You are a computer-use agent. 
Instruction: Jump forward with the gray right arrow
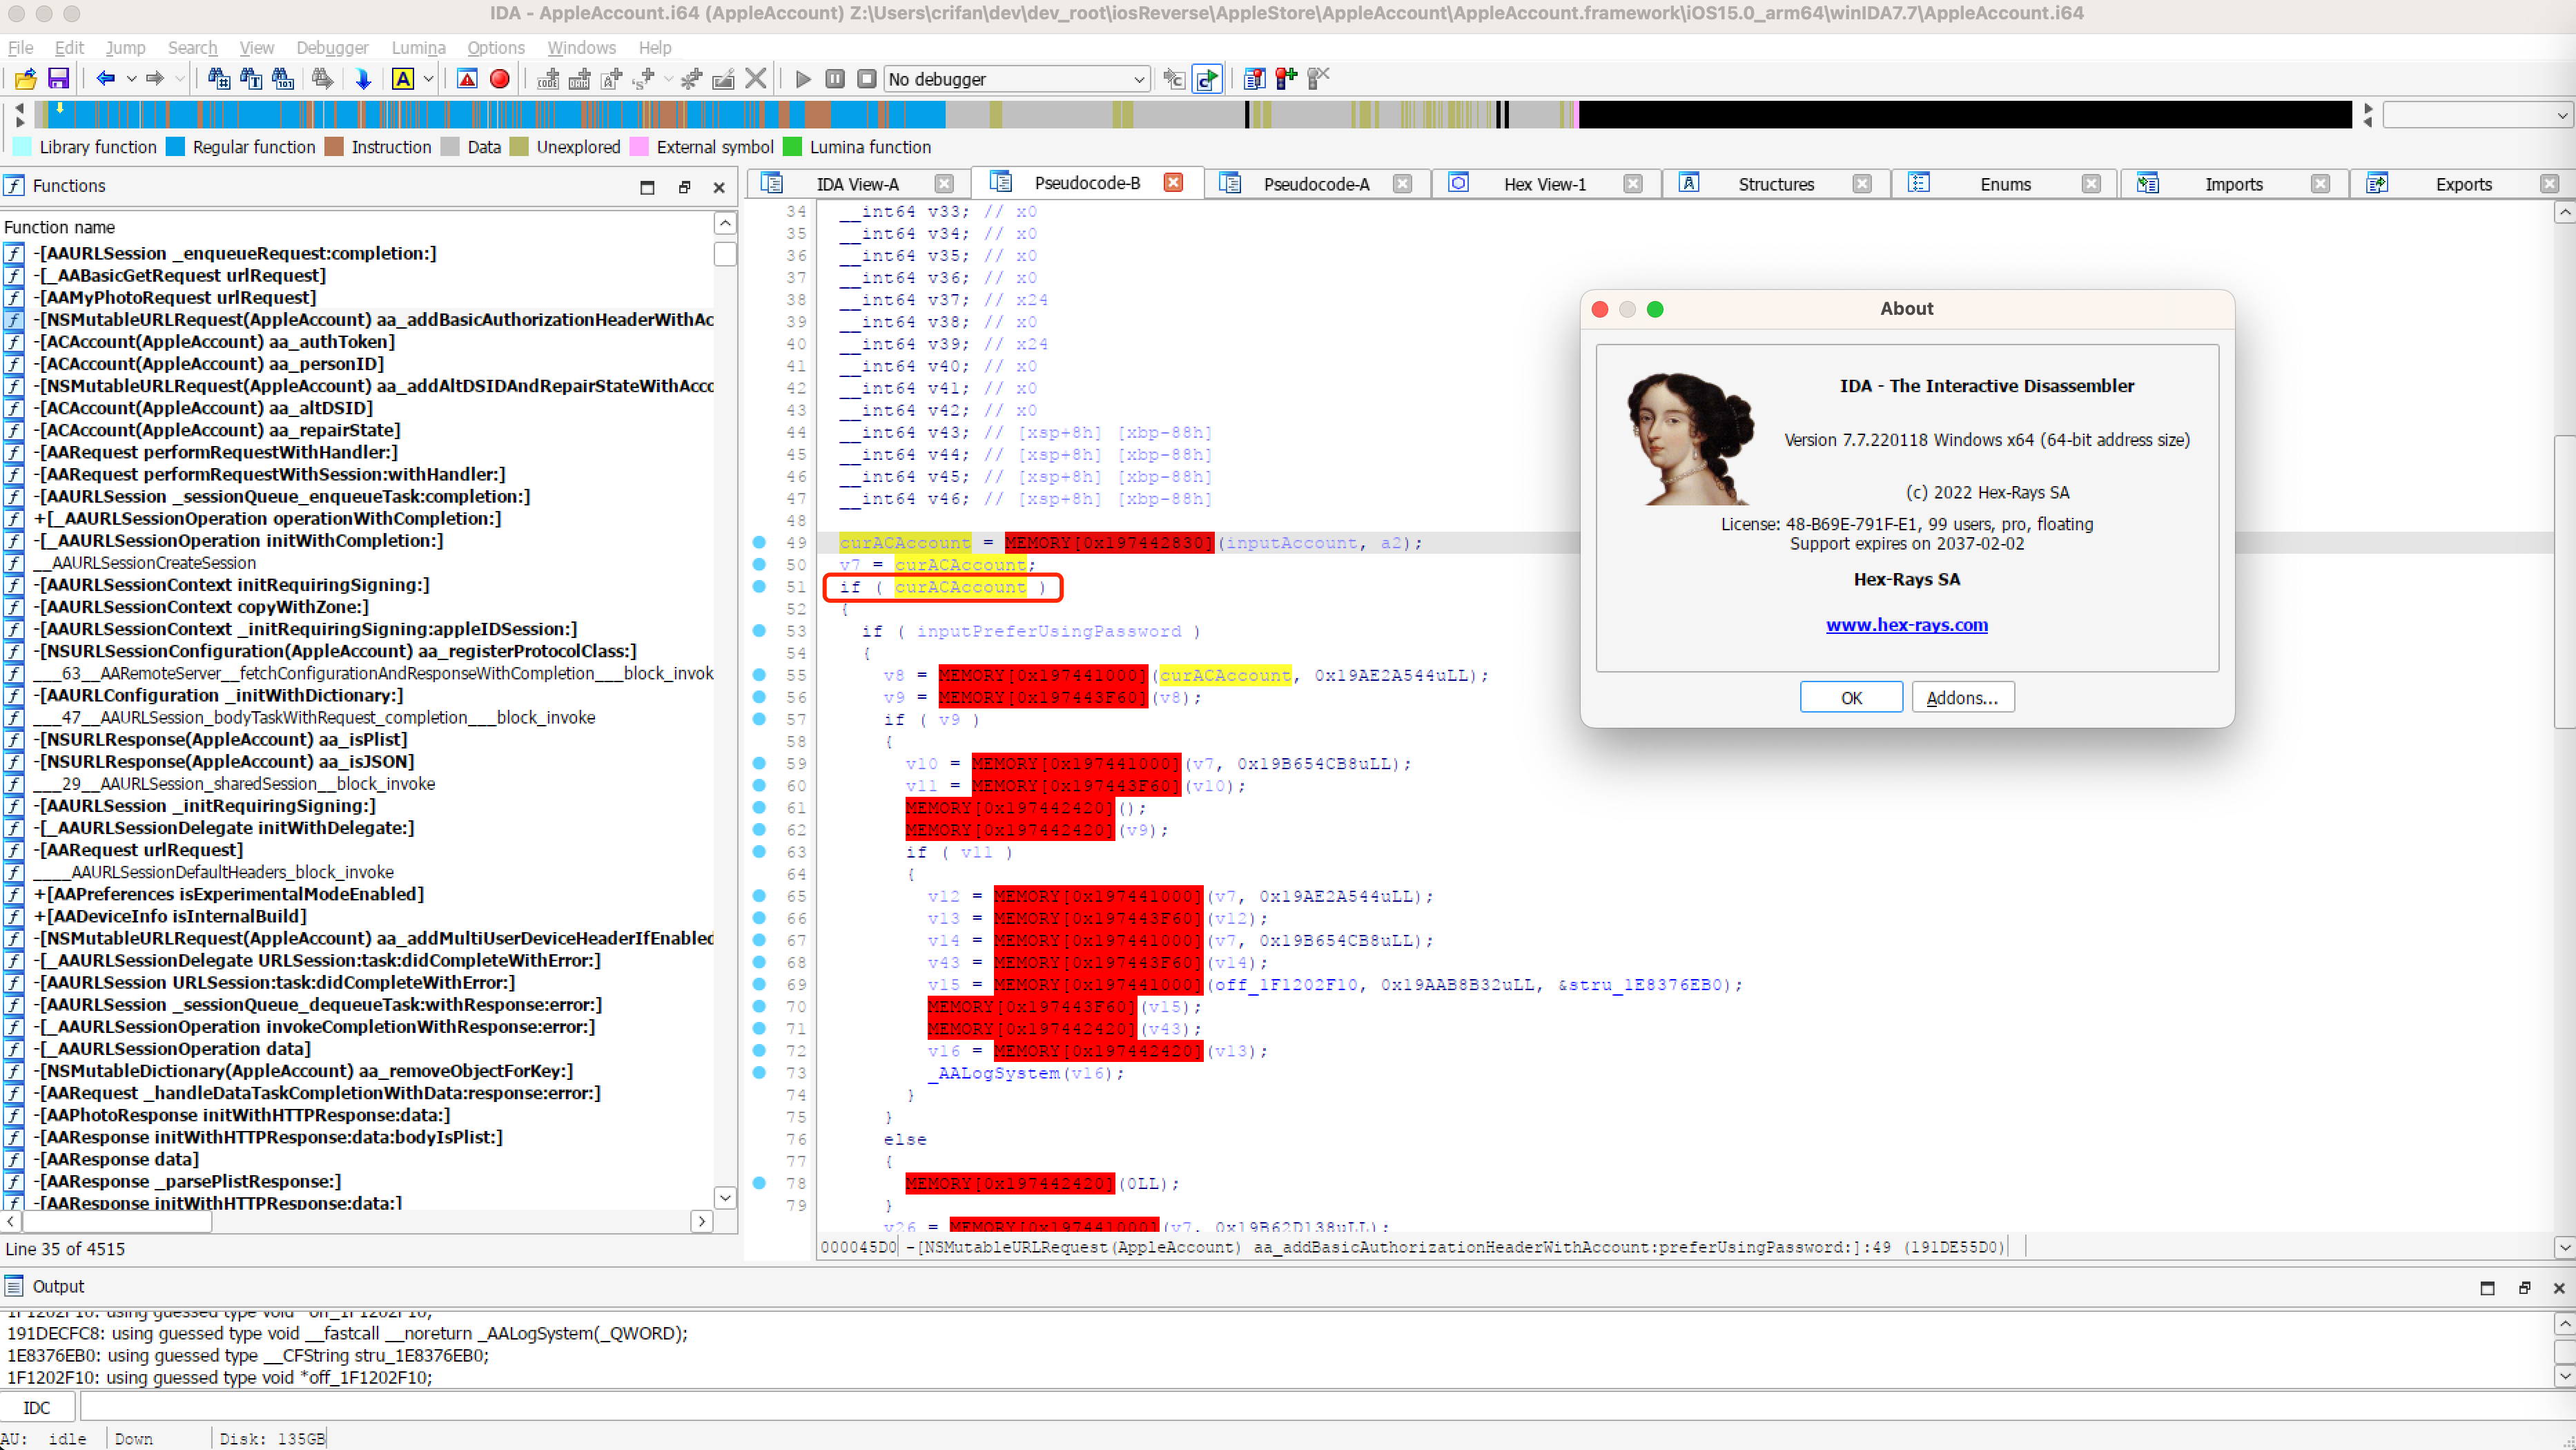coord(155,79)
